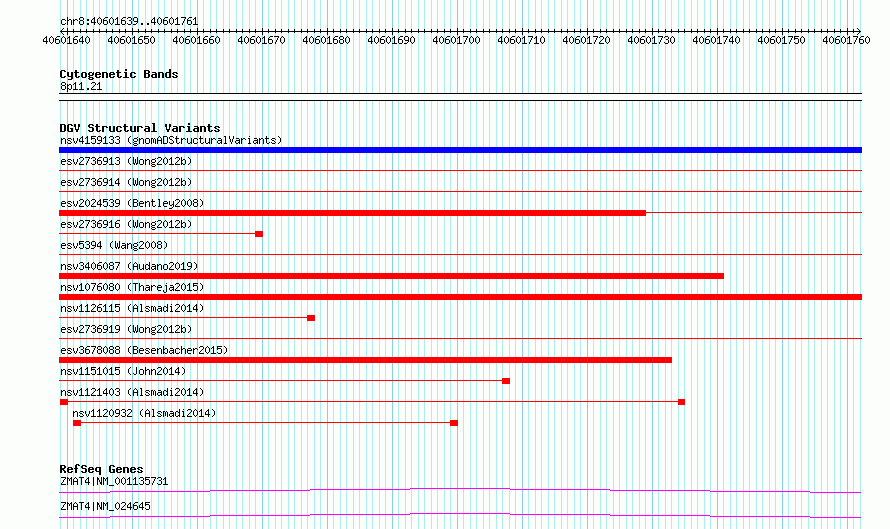The height and width of the screenshot is (529, 890).
Task: Open the esv2736913 (Wong2012b) variant label
Action: pos(126,161)
